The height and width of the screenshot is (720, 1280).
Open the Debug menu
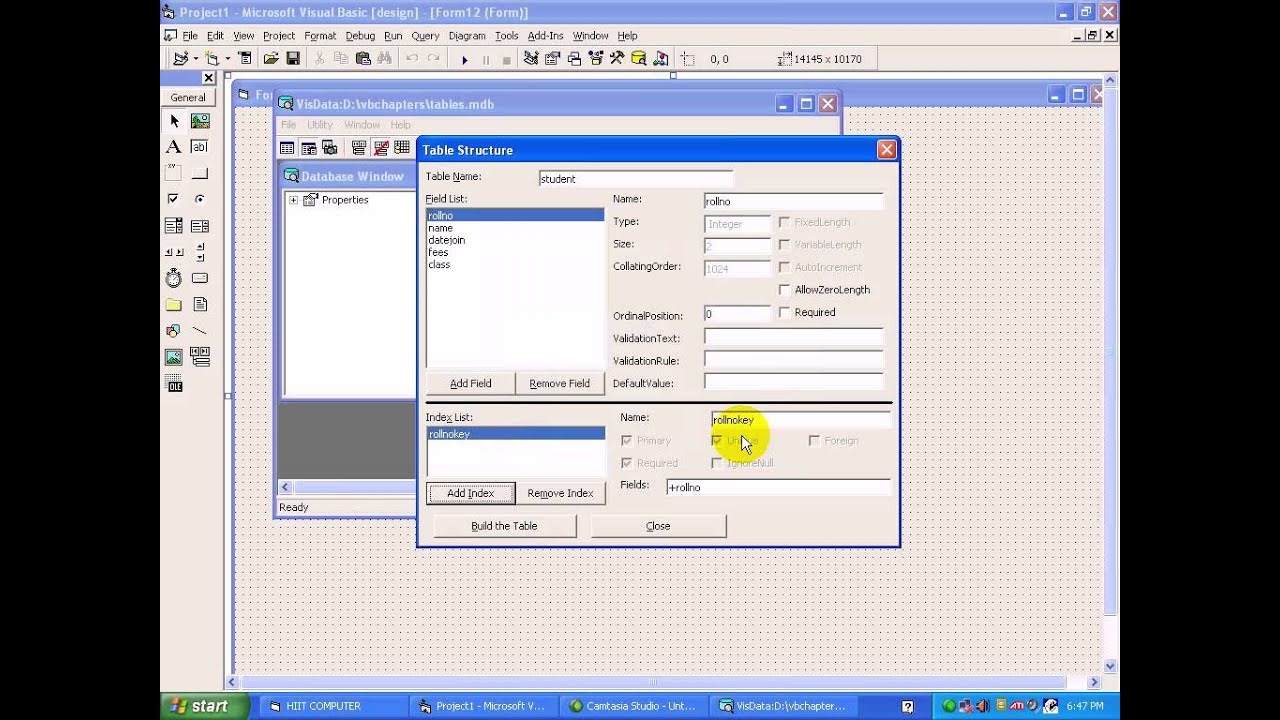[x=360, y=36]
